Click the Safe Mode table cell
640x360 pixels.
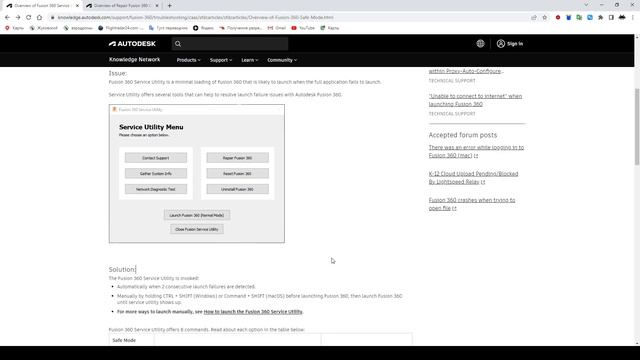coord(131,340)
